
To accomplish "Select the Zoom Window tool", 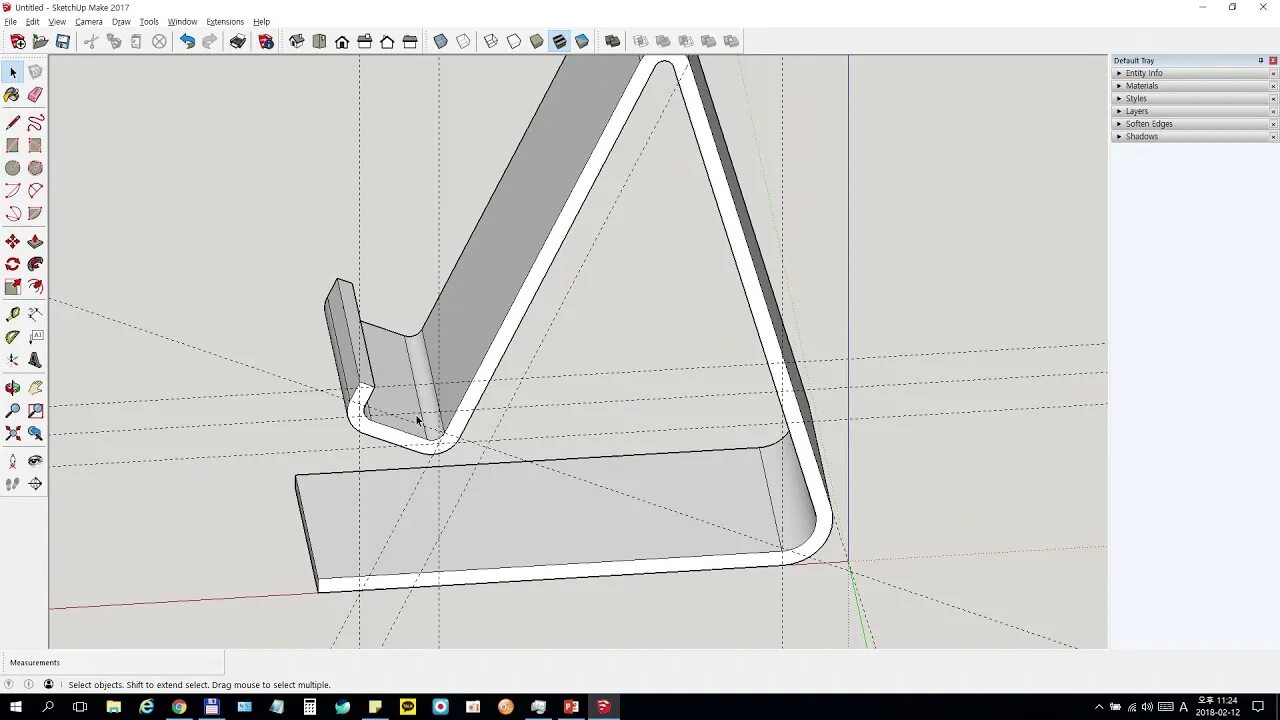I will [x=35, y=411].
